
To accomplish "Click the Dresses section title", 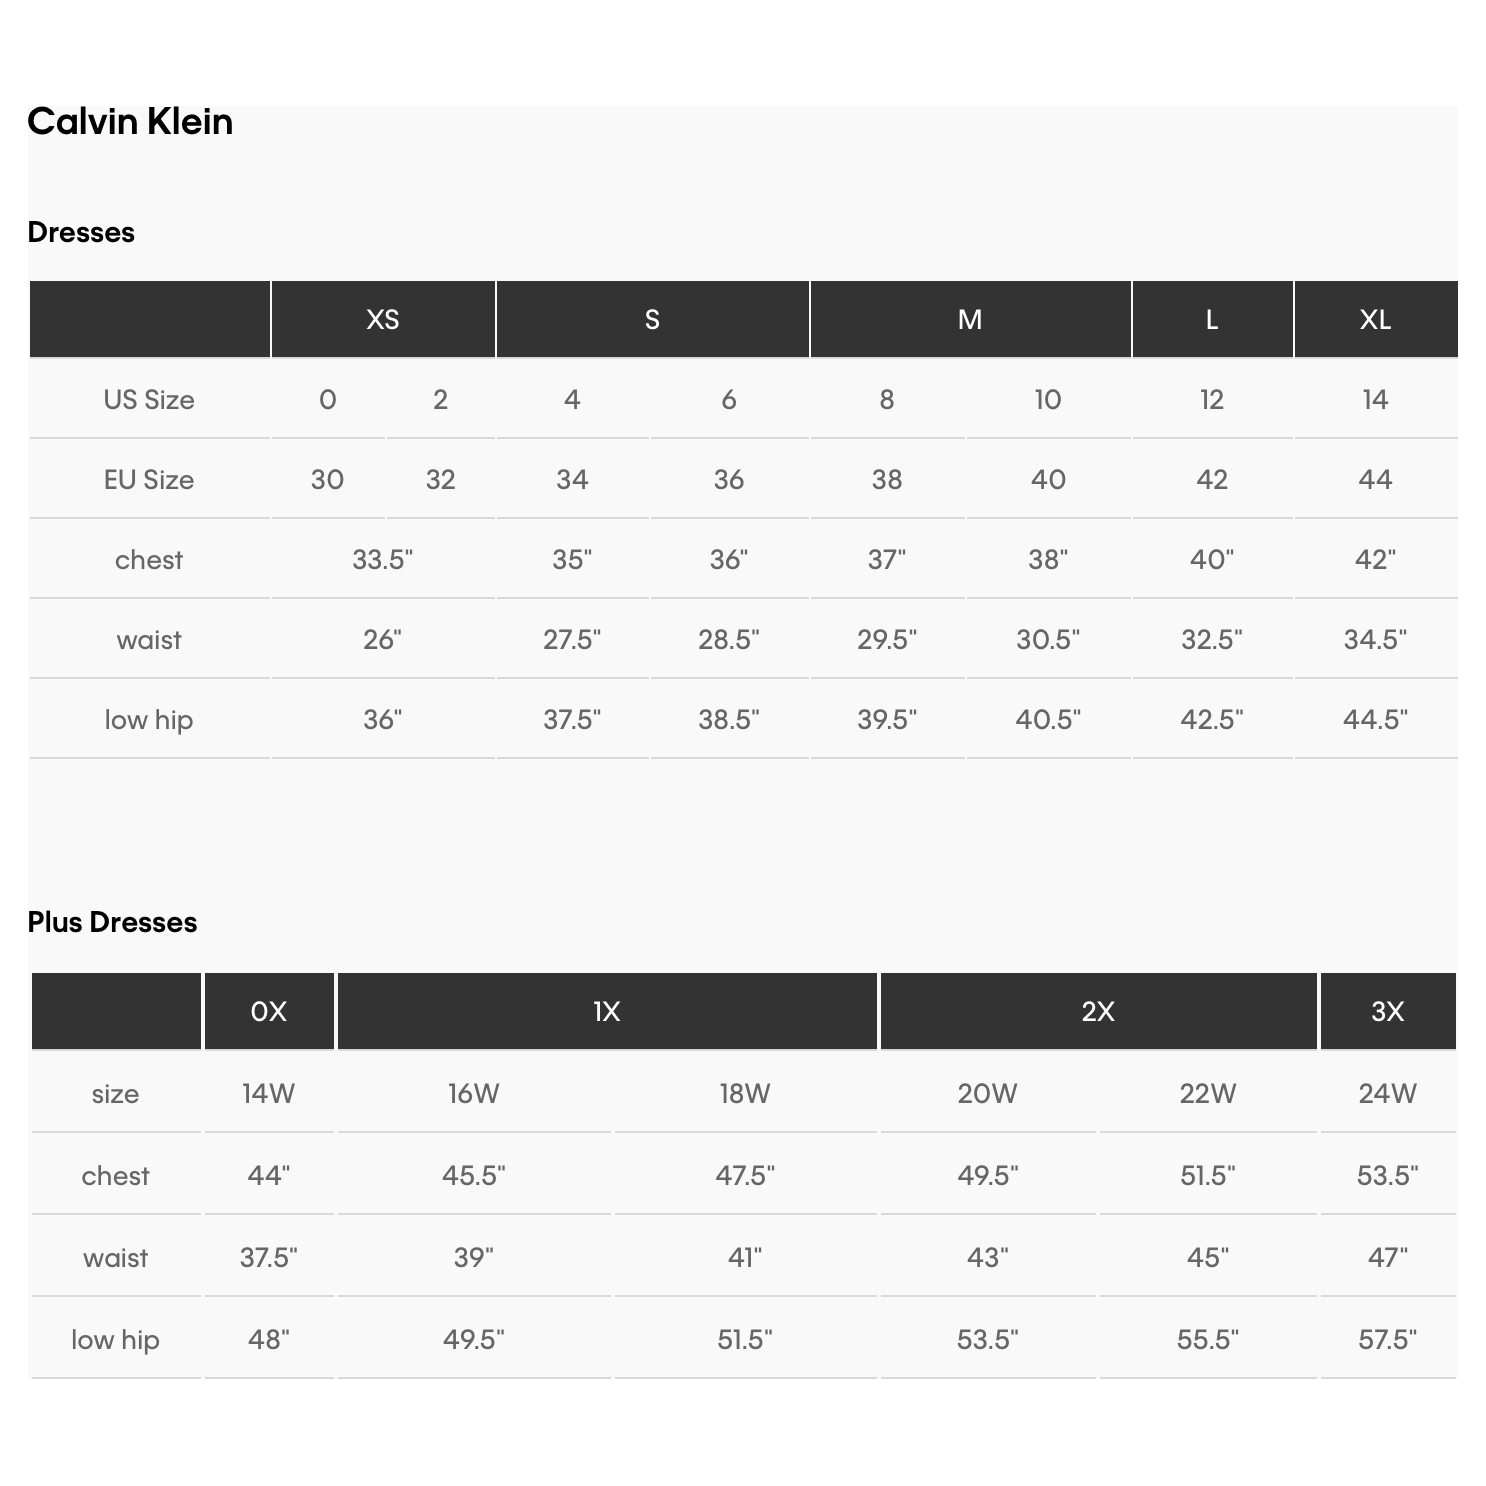I will click(x=81, y=232).
